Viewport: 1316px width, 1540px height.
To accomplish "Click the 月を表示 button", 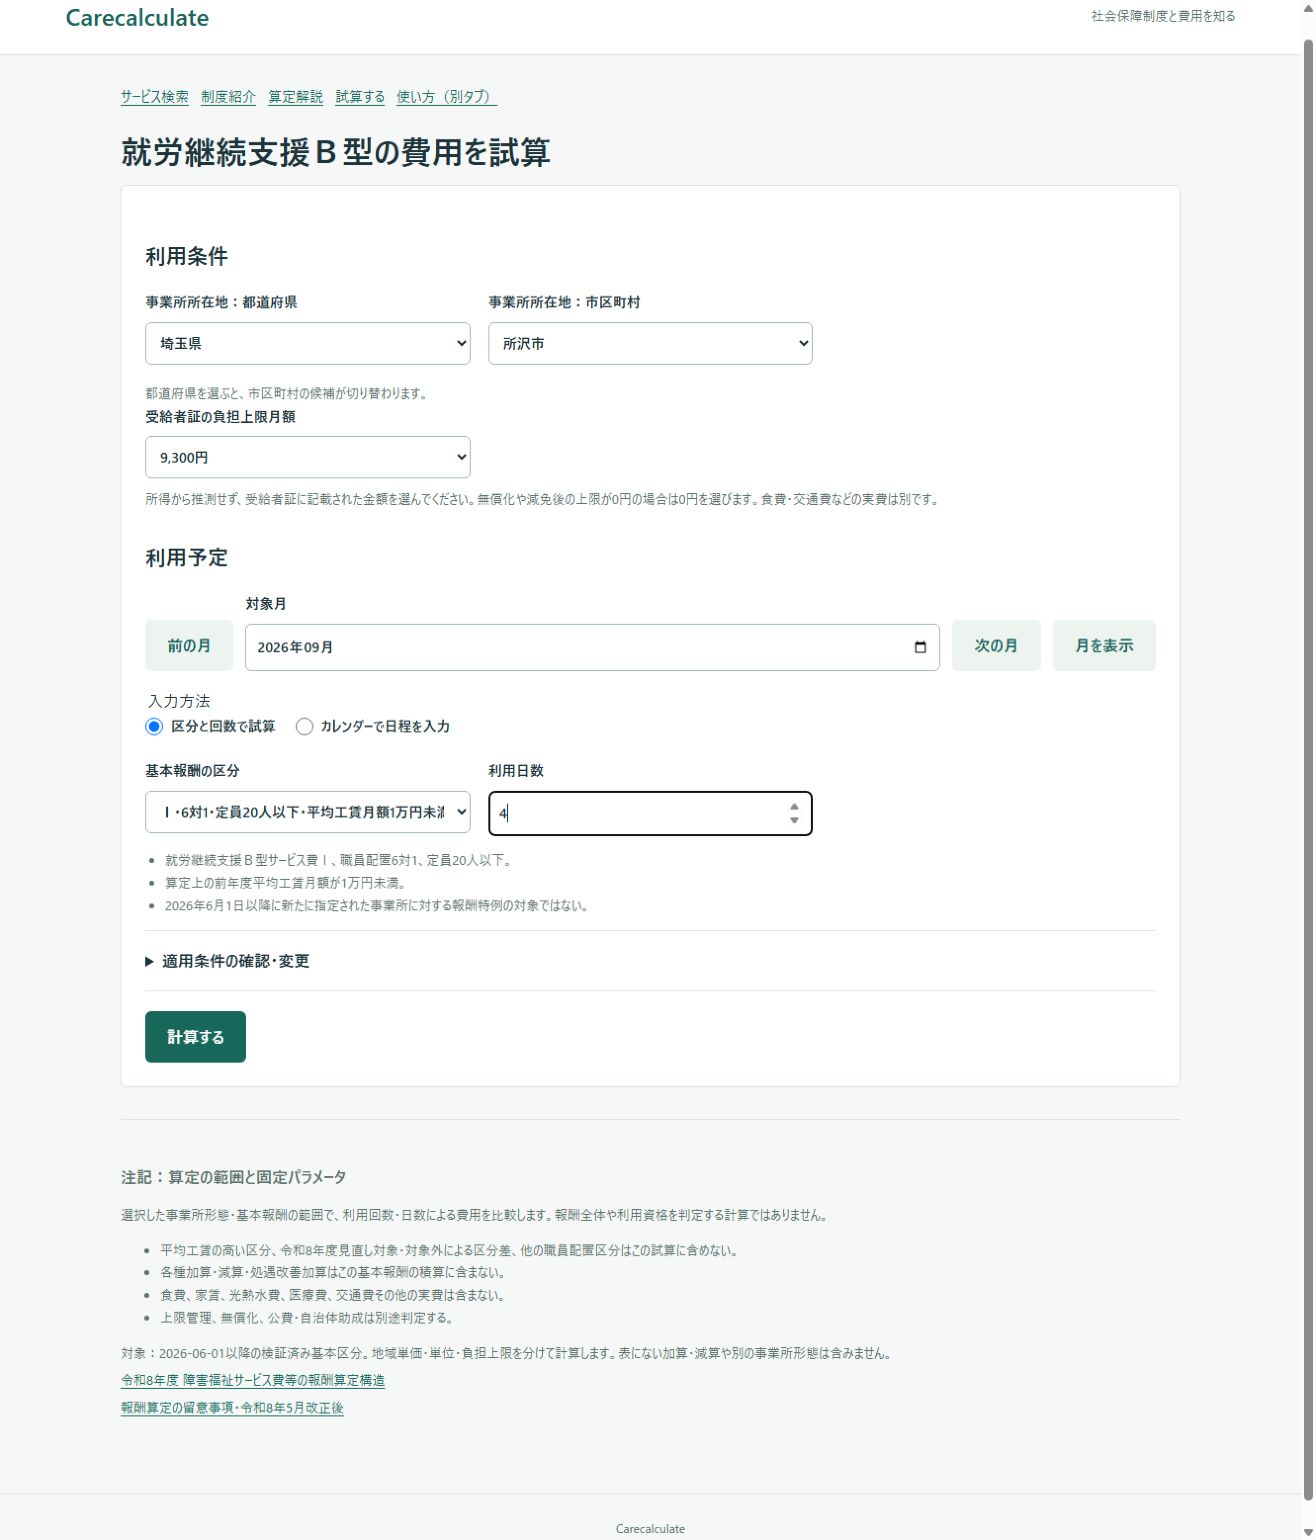I will click(1104, 646).
